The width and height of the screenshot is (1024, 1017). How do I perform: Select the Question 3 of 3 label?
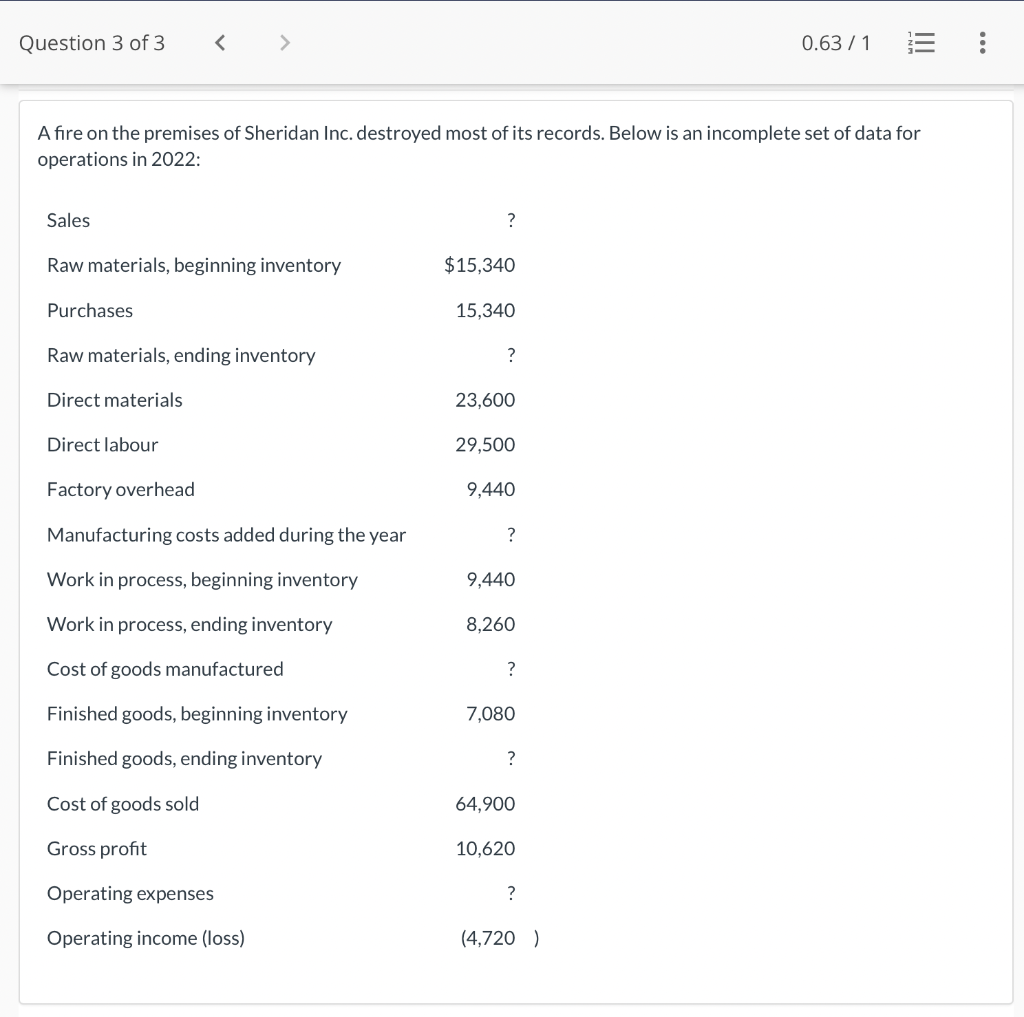(x=91, y=43)
